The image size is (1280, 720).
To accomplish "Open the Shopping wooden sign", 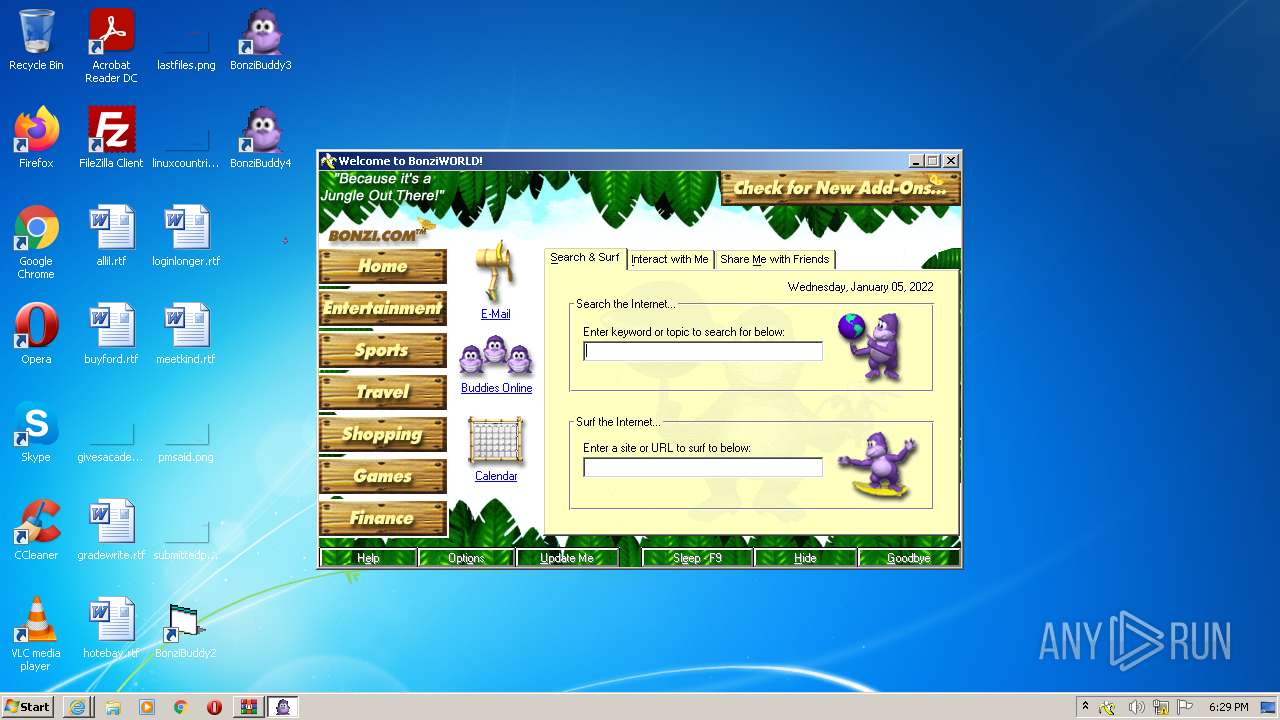I will click(383, 435).
